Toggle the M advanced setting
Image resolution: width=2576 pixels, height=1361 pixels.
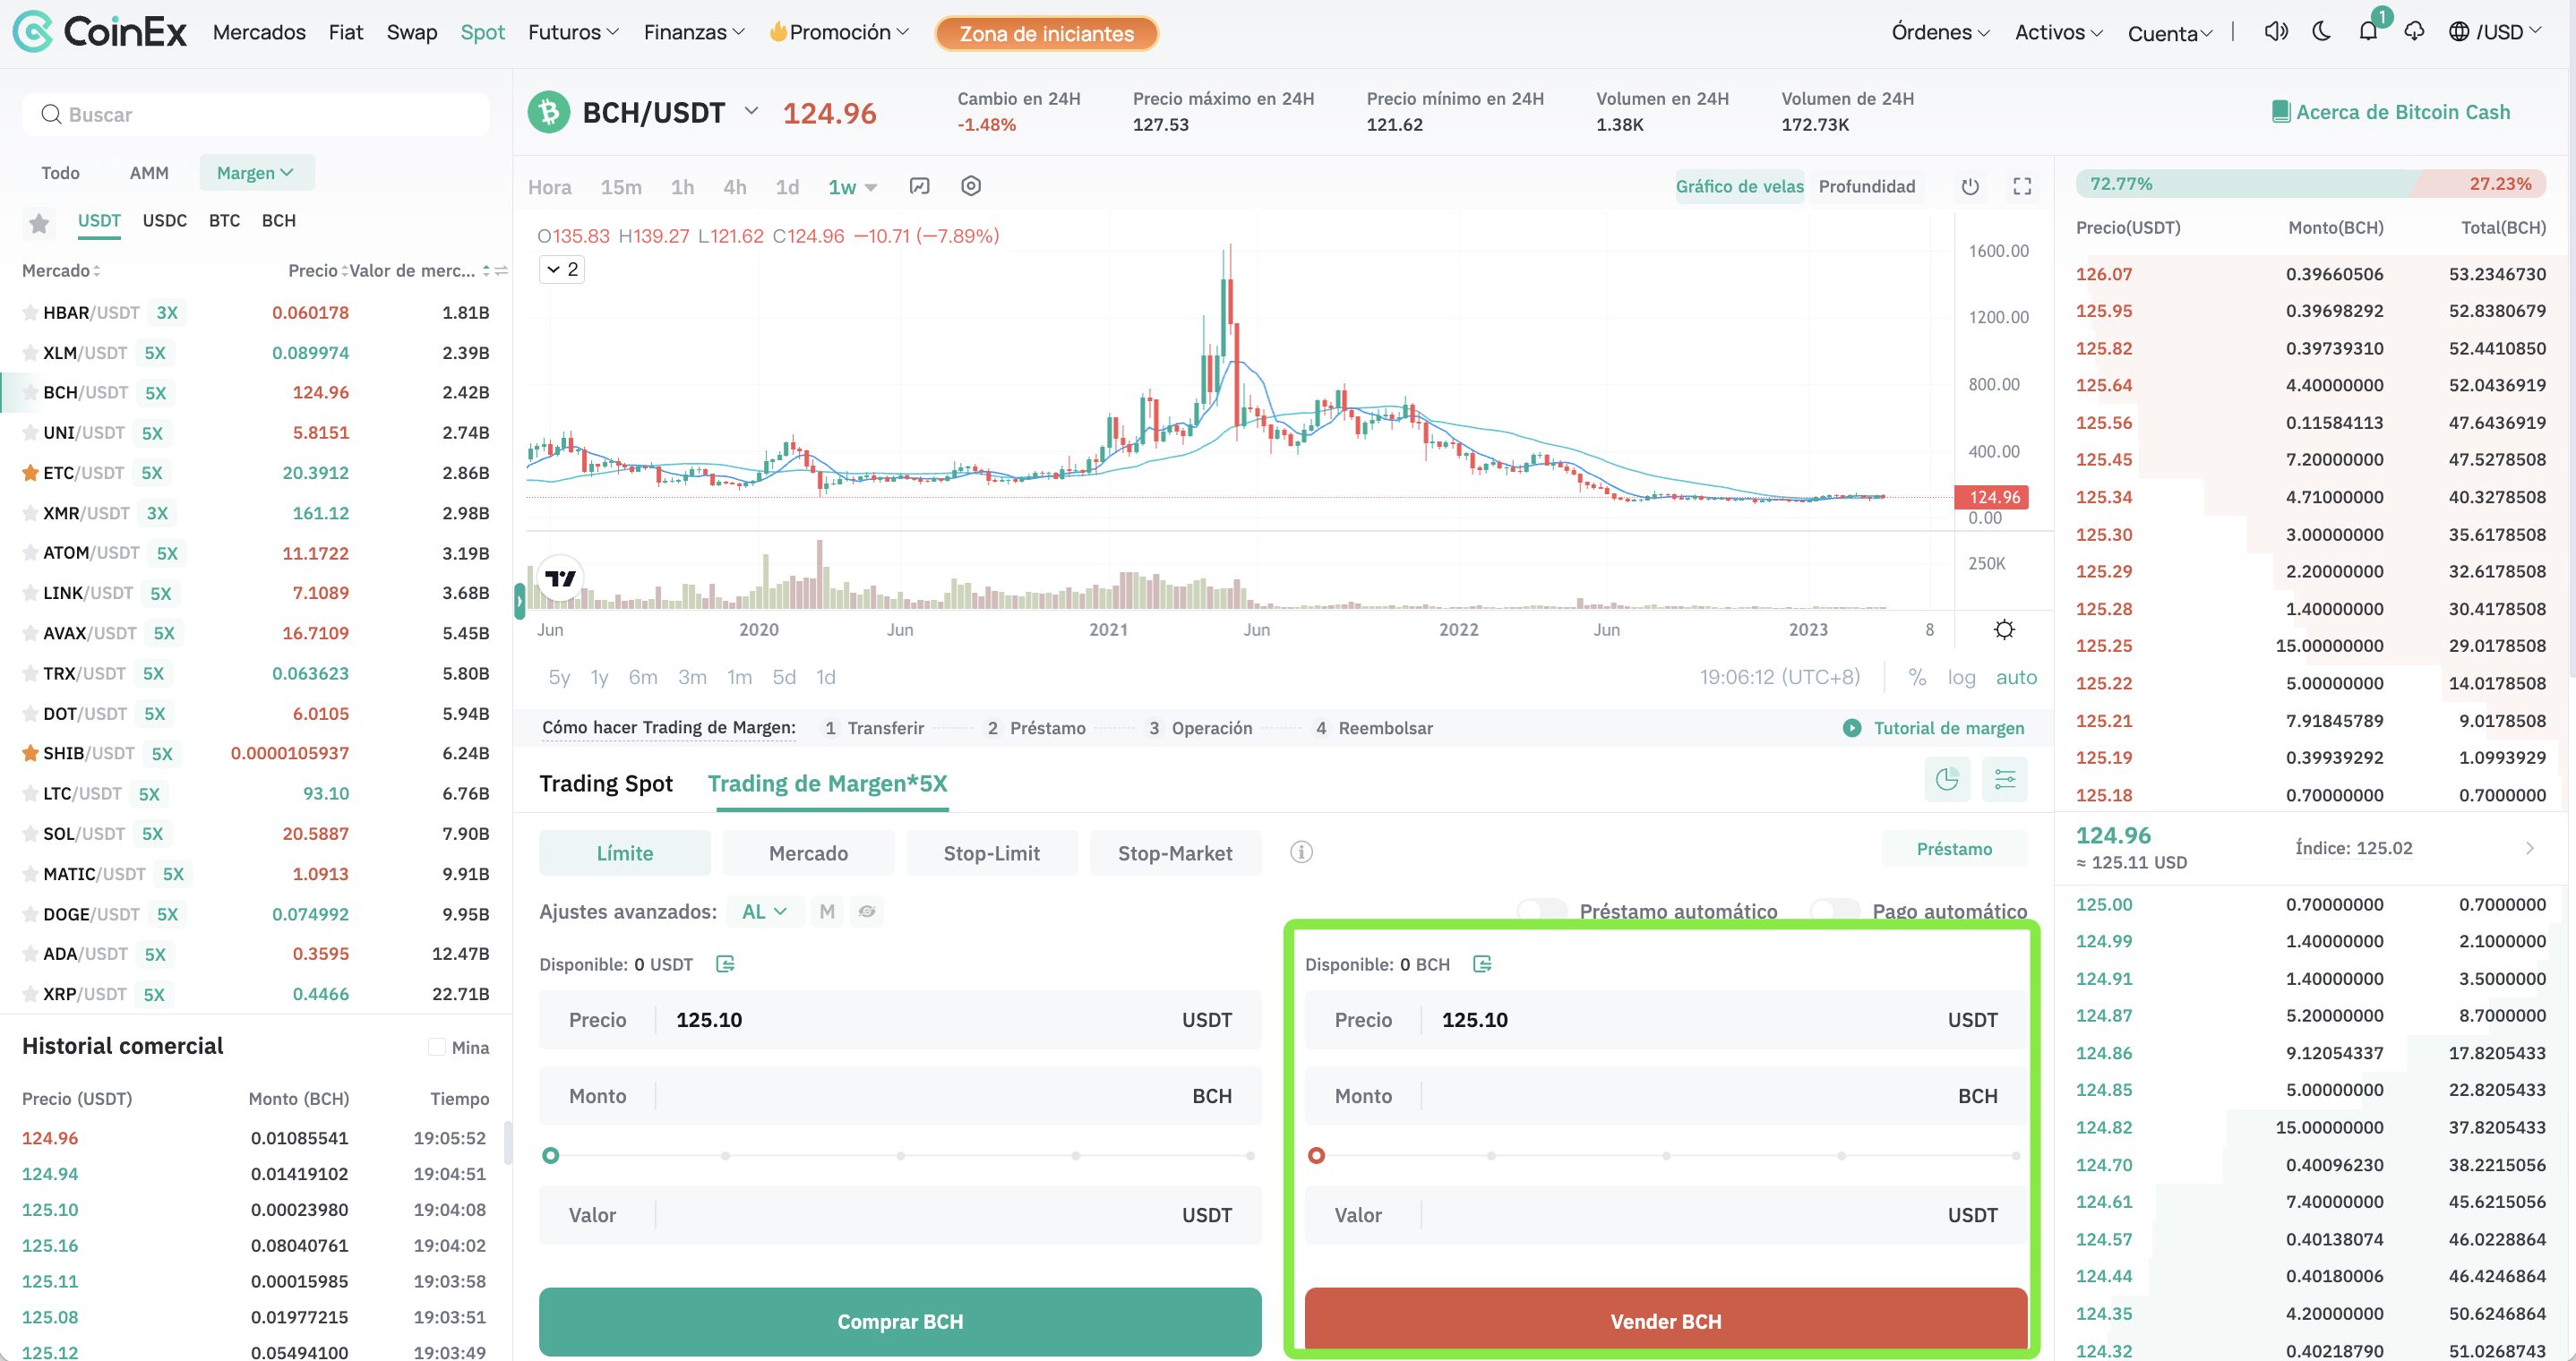point(827,912)
